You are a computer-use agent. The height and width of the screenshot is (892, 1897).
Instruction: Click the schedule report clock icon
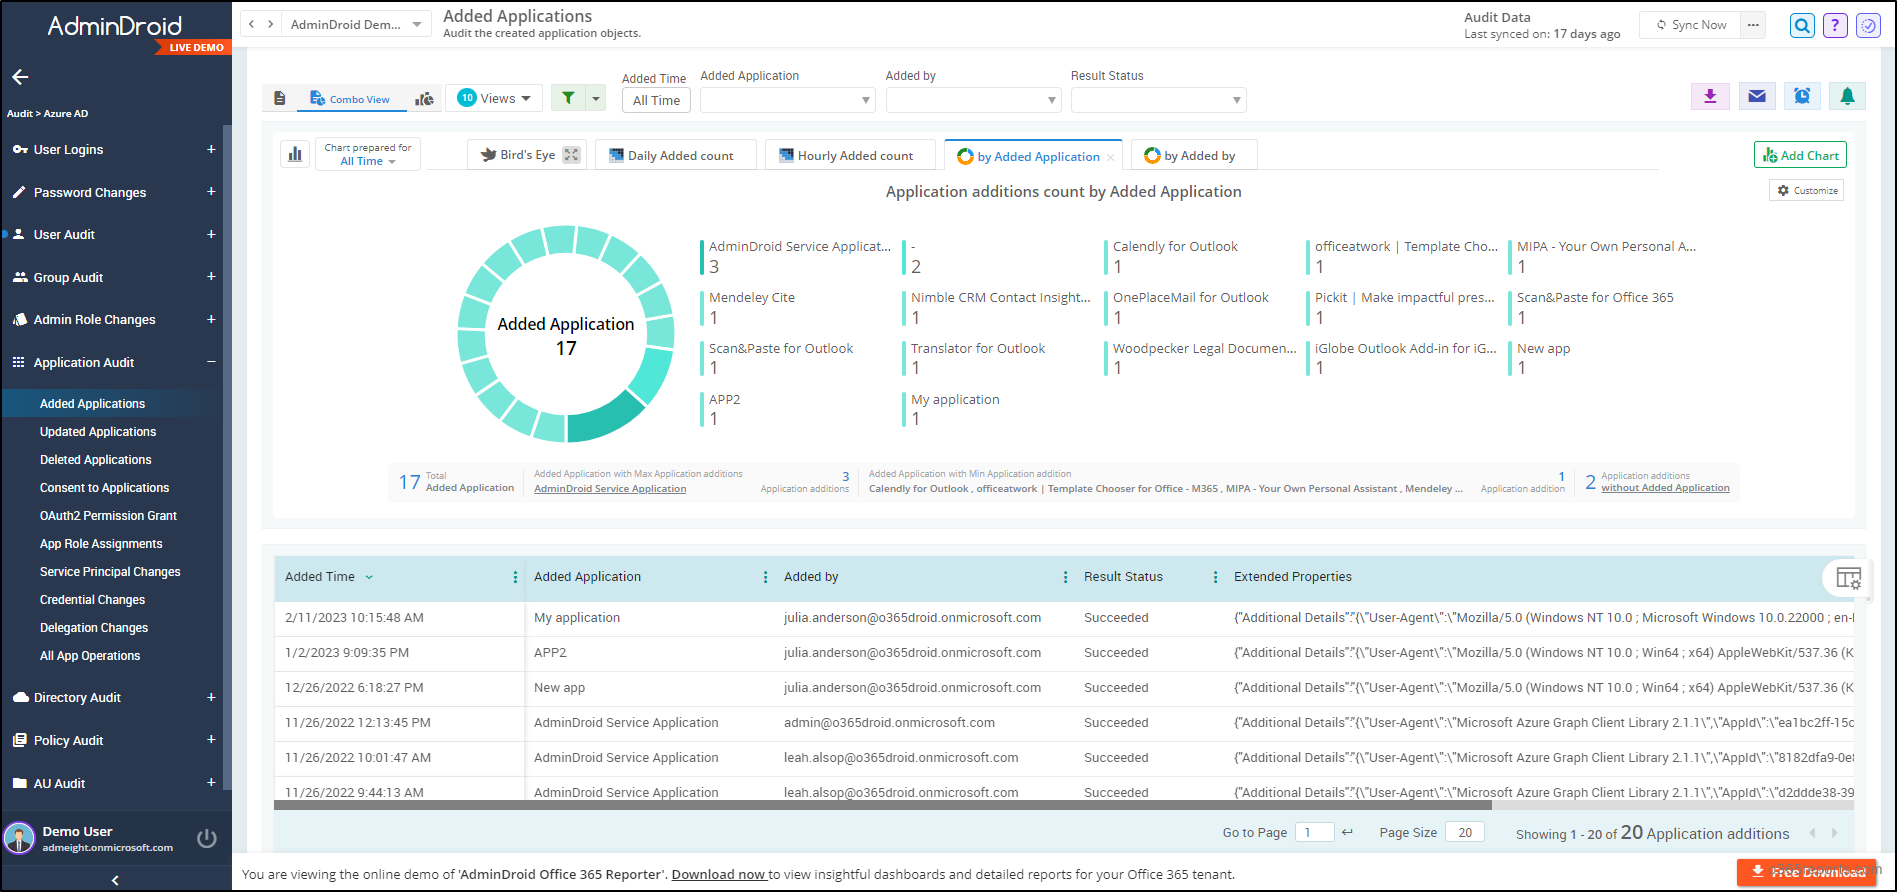pos(1802,96)
